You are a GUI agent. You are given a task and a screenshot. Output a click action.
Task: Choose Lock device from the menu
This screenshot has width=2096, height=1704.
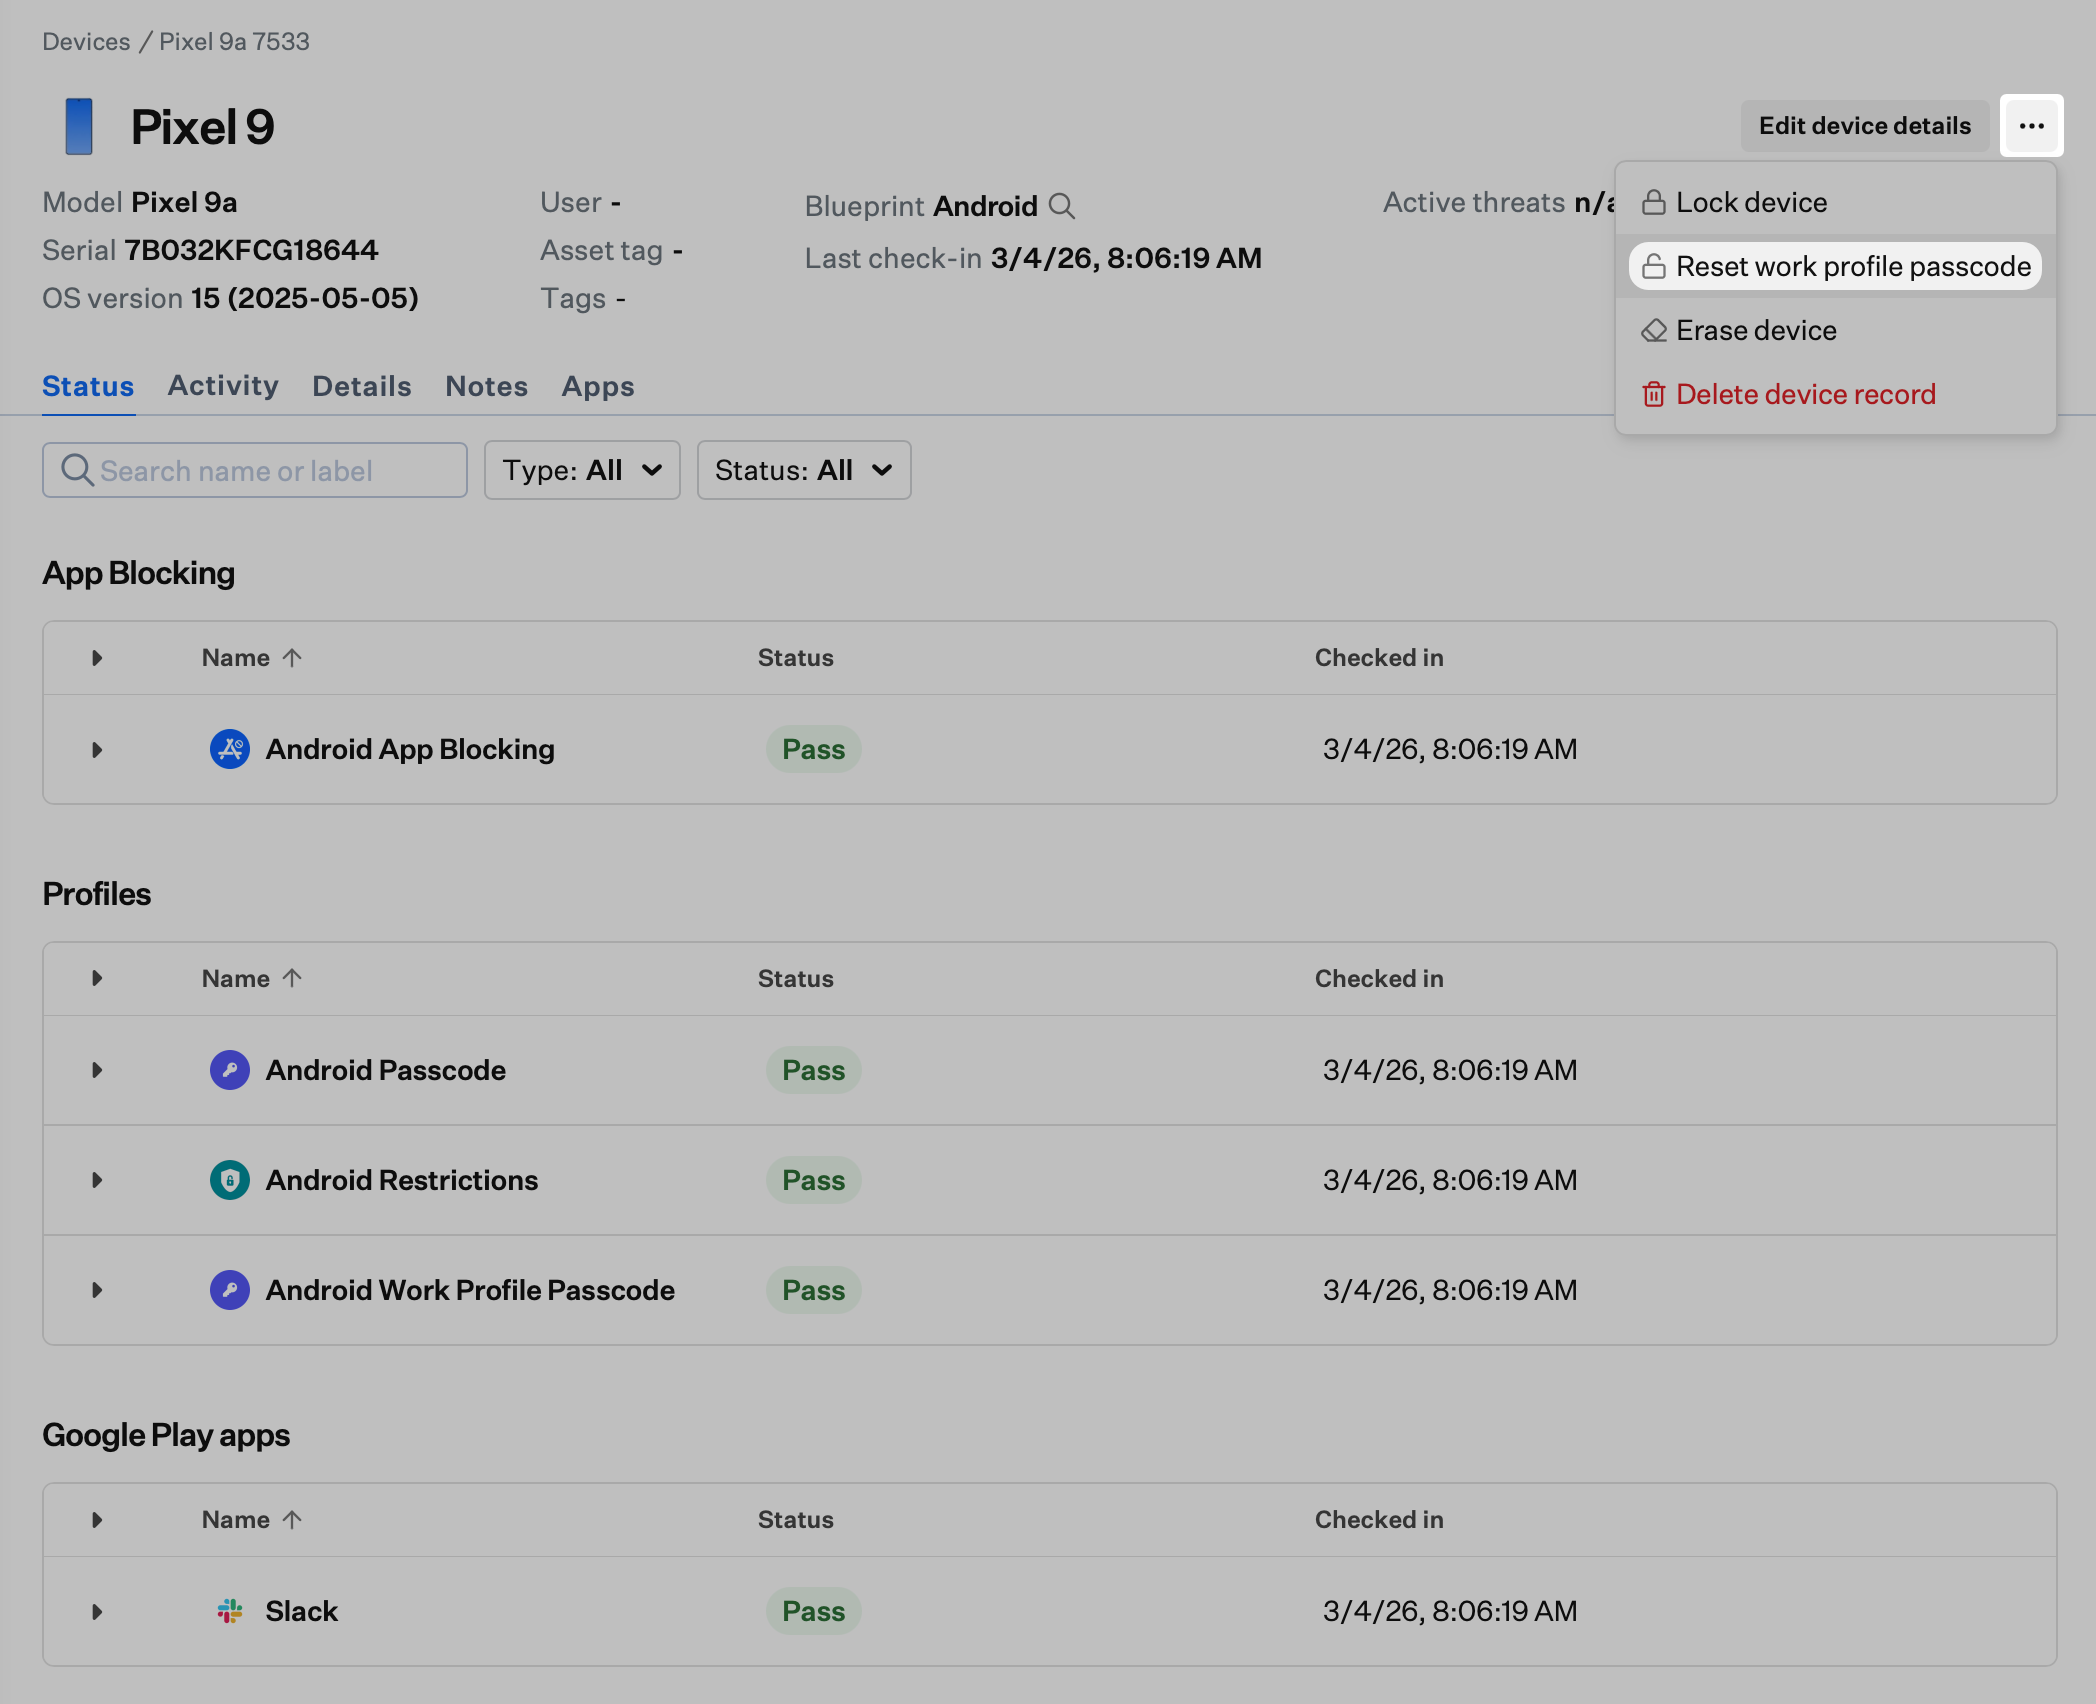[x=1835, y=202]
